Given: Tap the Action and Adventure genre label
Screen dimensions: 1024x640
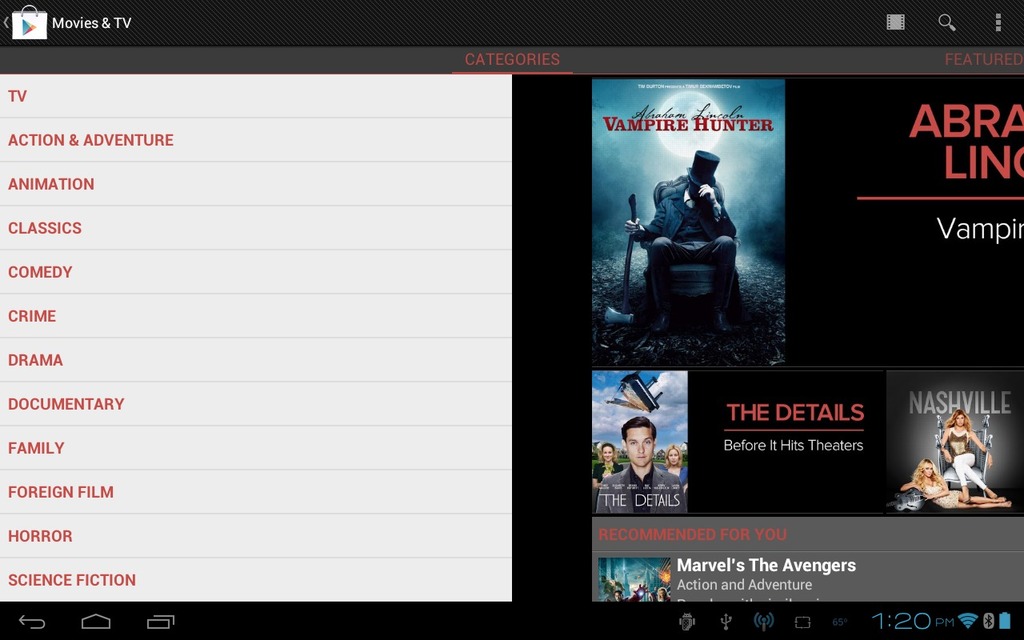Looking at the screenshot, I should coord(744,584).
